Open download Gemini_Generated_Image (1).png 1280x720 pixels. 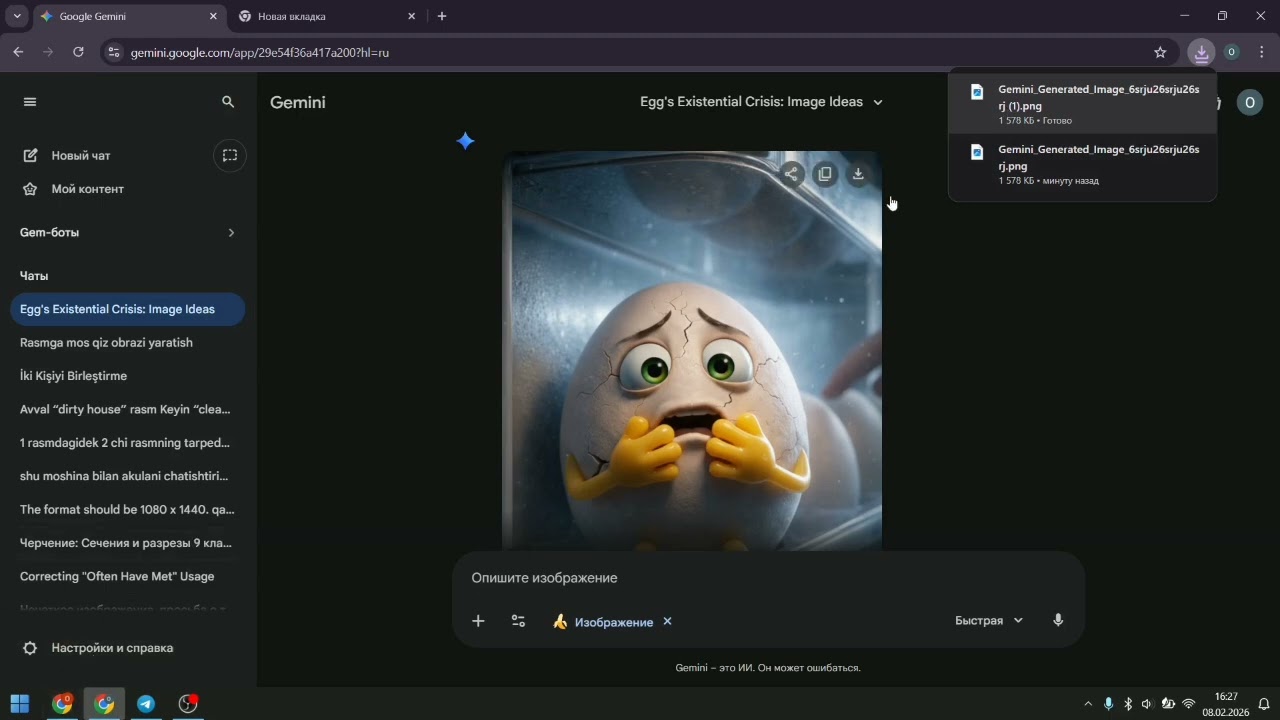coord(1083,104)
